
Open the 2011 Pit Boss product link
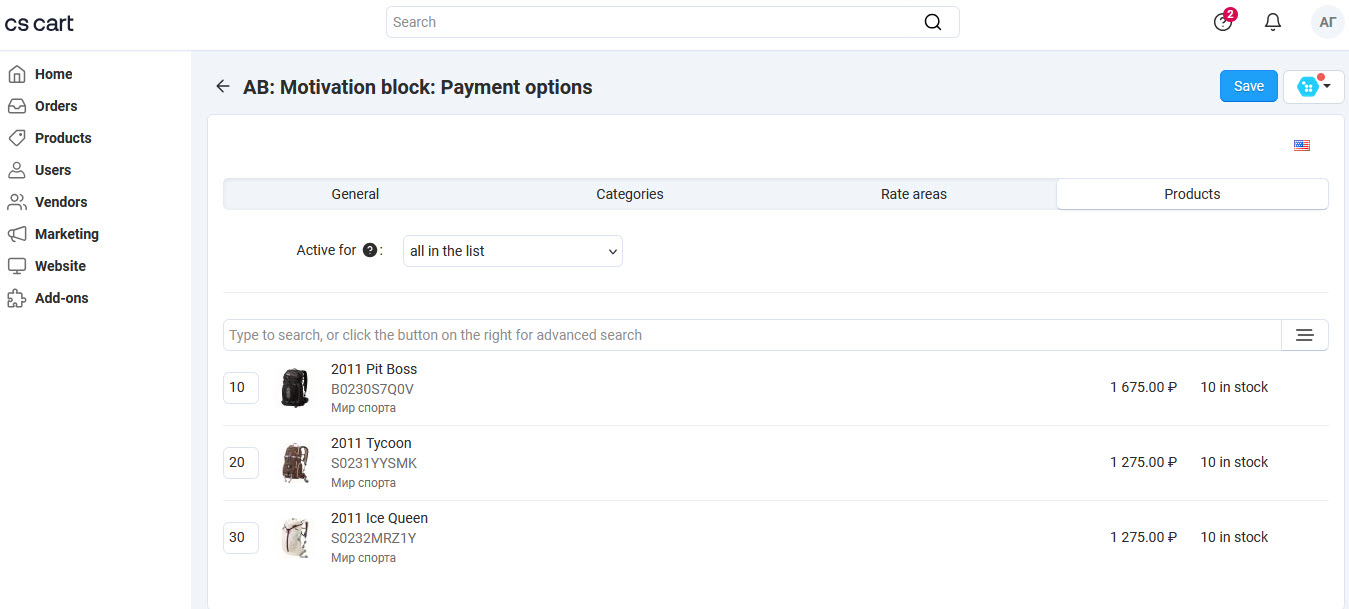click(x=374, y=369)
